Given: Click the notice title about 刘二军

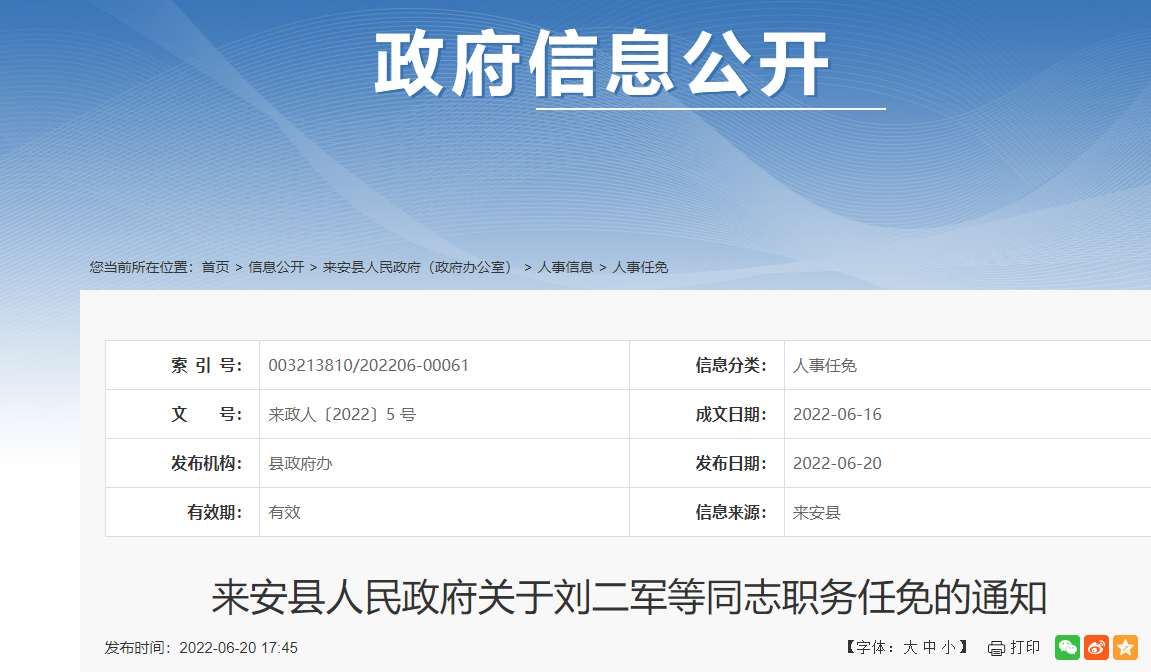Looking at the screenshot, I should [x=629, y=598].
